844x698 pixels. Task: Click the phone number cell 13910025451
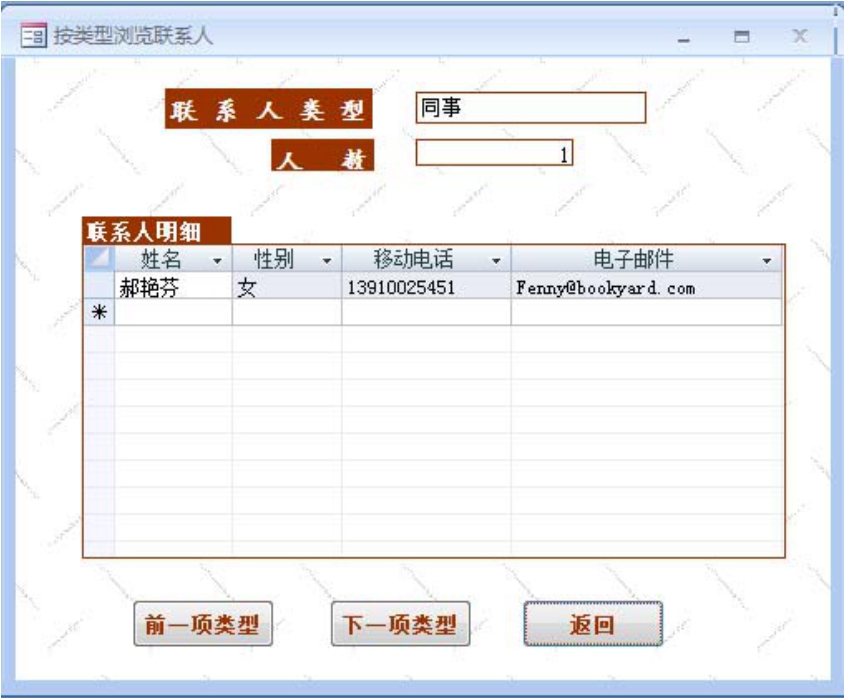click(x=426, y=288)
